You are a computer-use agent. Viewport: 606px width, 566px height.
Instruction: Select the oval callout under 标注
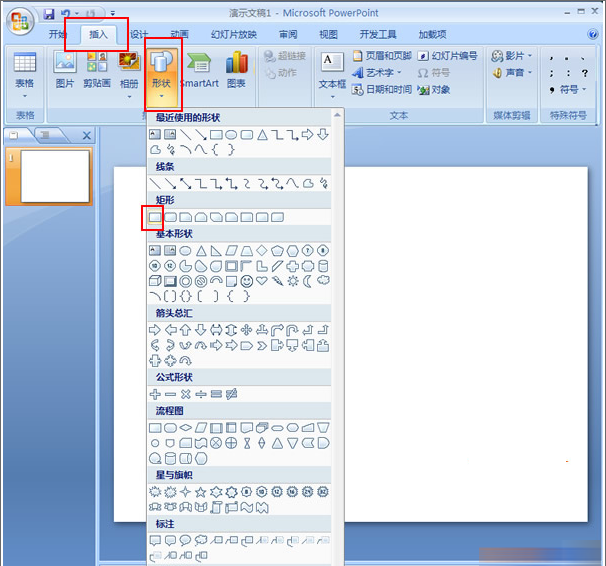point(186,540)
